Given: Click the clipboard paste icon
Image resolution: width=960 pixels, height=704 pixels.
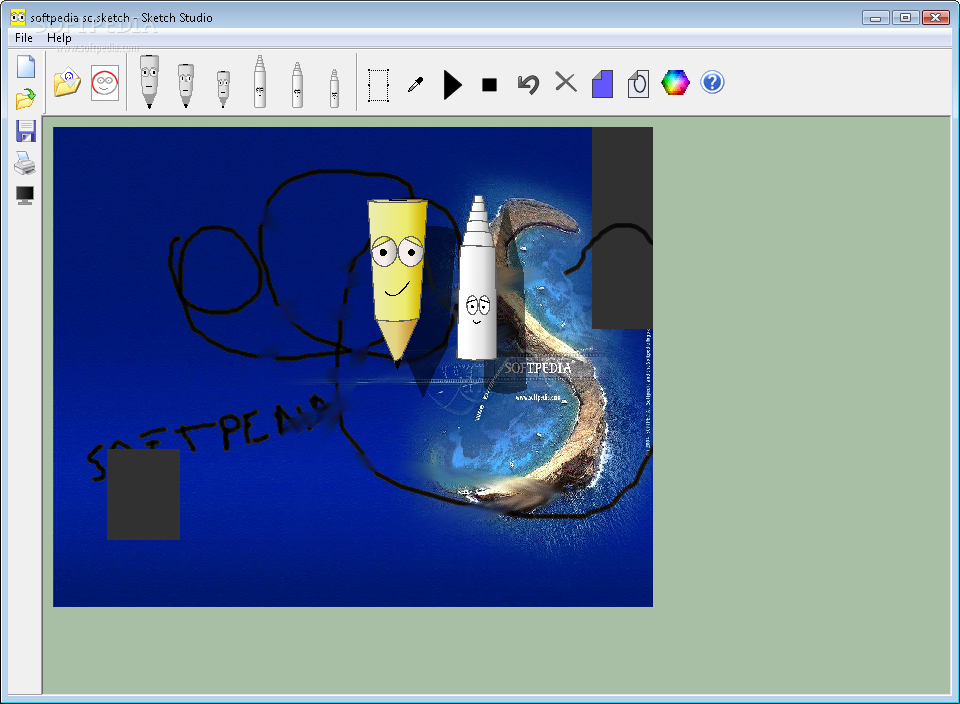Looking at the screenshot, I should [639, 84].
